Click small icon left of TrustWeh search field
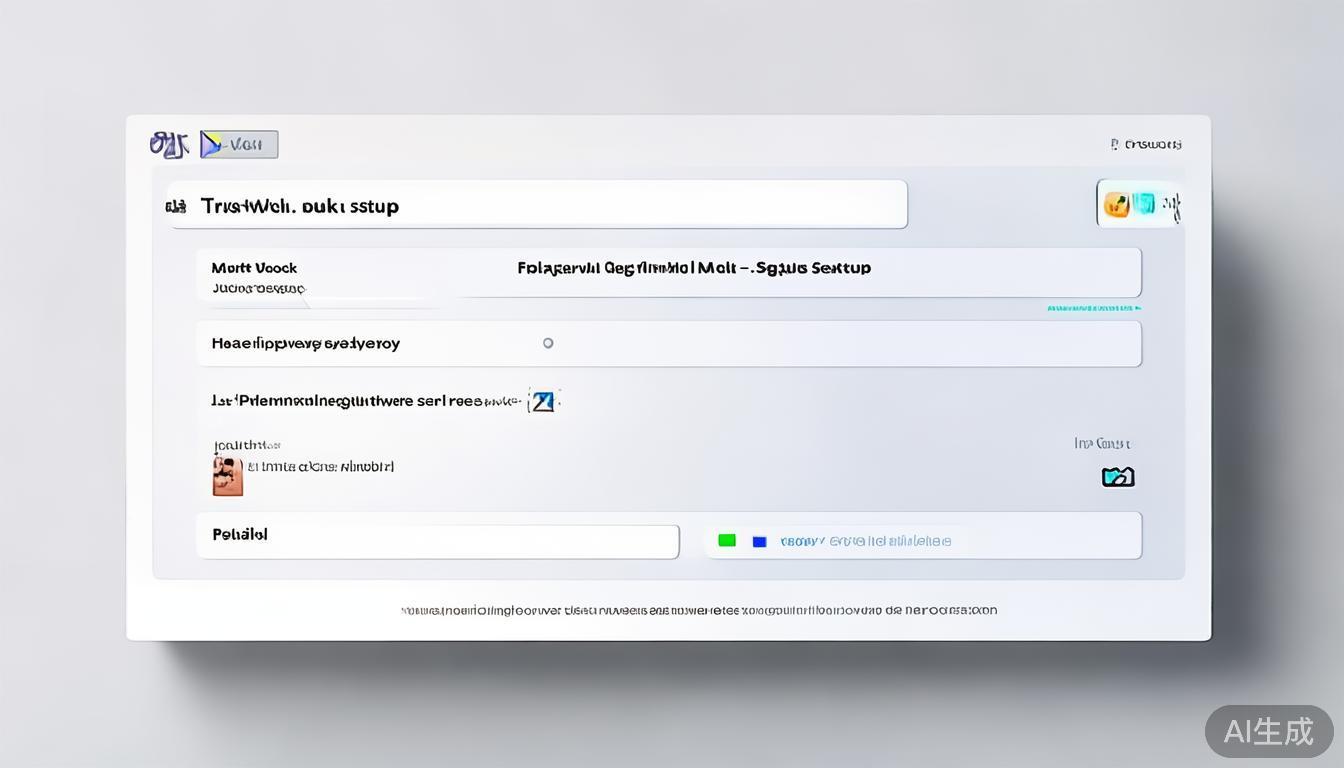Image resolution: width=1344 pixels, height=768 pixels. (176, 207)
